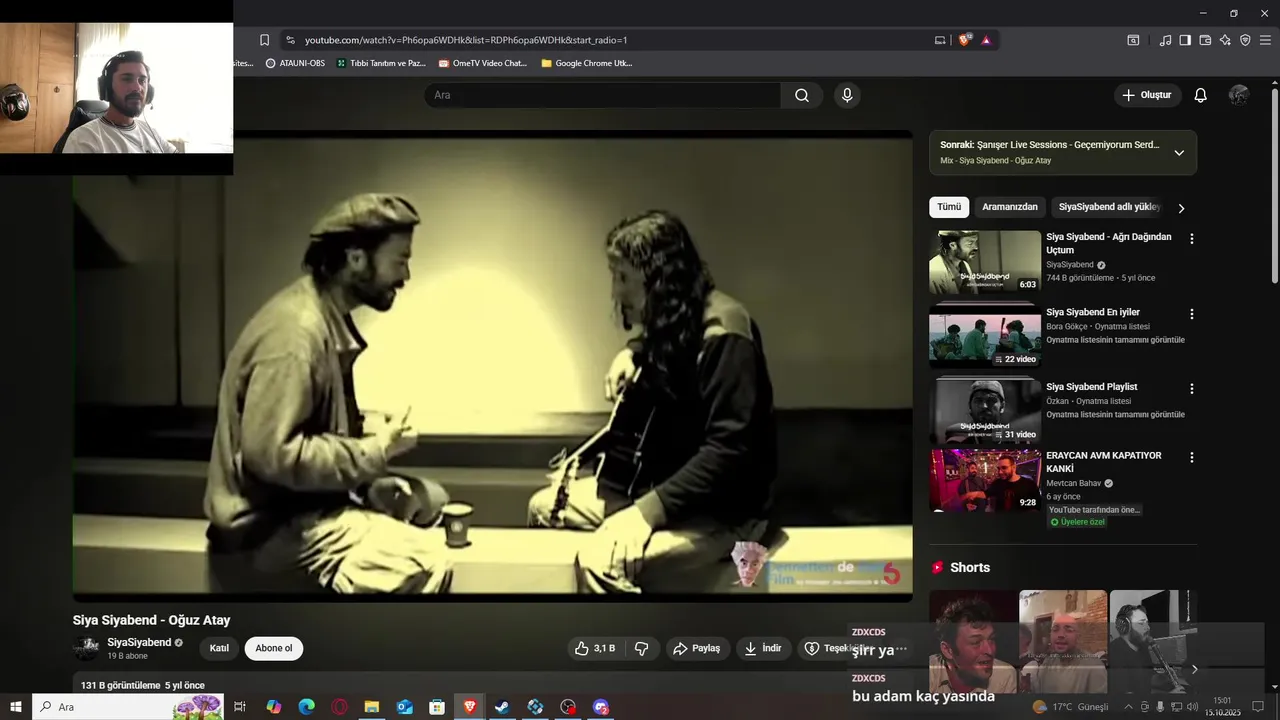Open Opera browser from the taskbar
This screenshot has height=720, width=1280.
(x=340, y=707)
